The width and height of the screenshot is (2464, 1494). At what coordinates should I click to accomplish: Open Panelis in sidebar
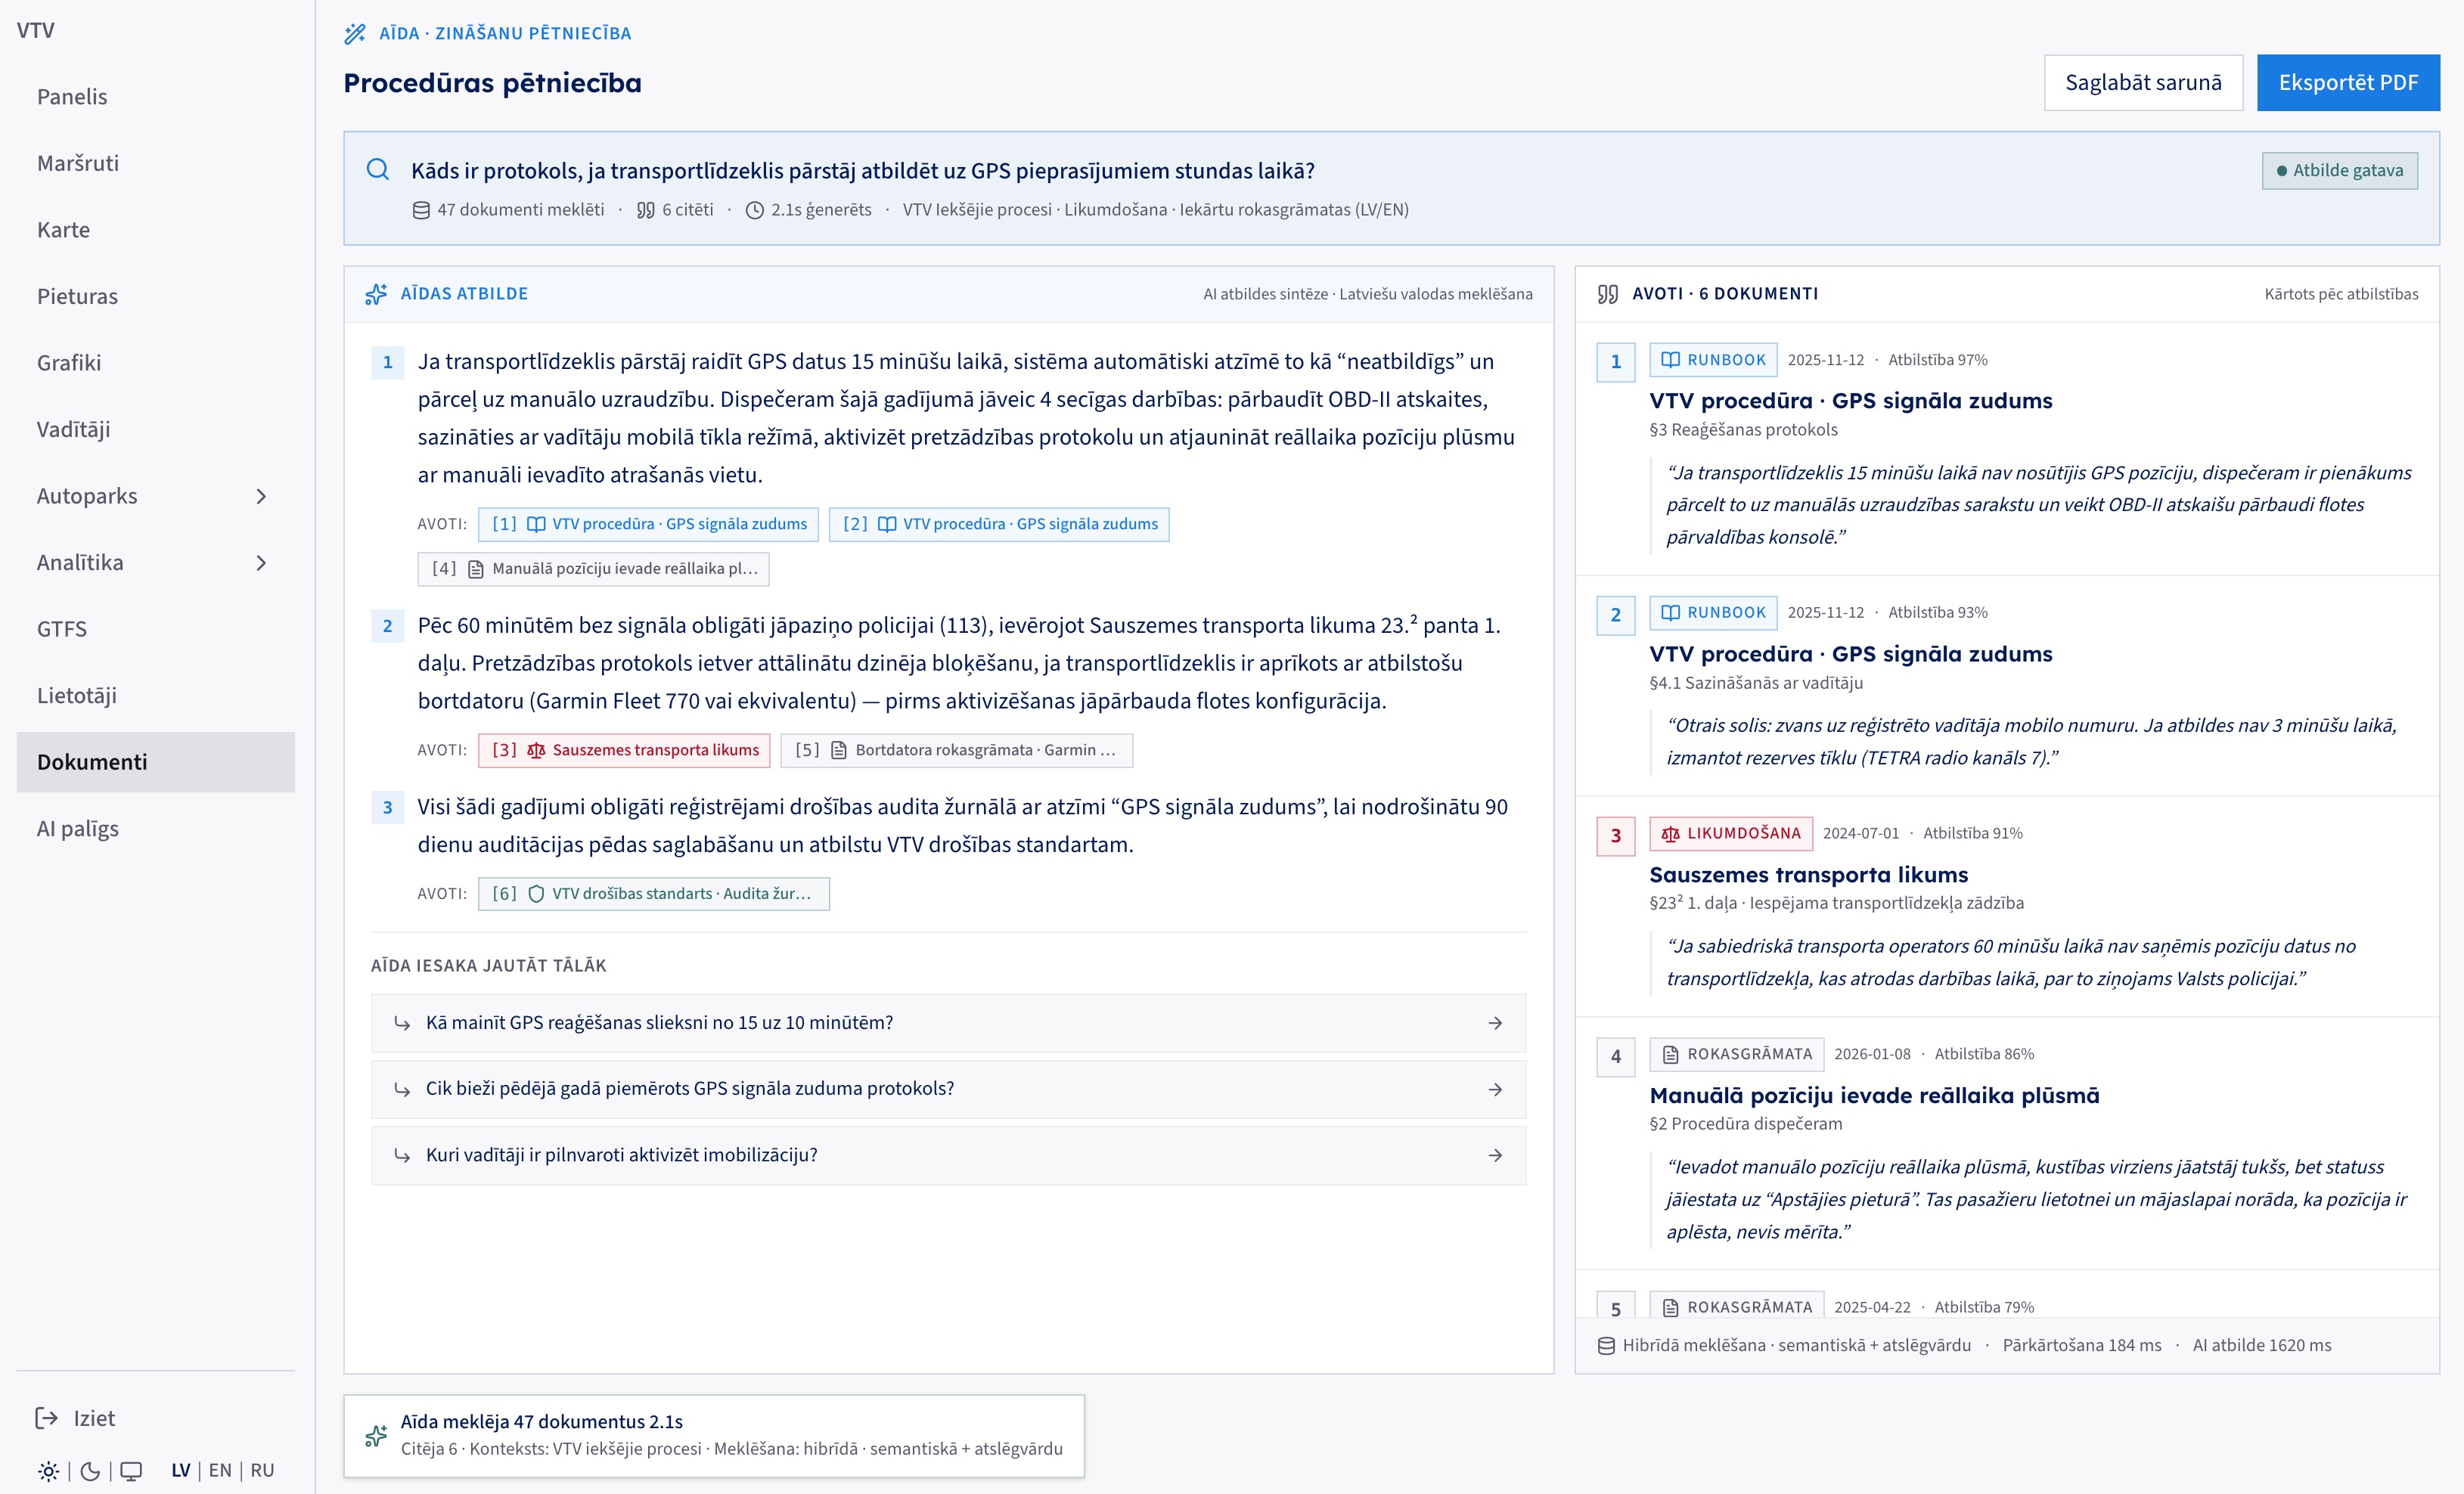(x=155, y=97)
